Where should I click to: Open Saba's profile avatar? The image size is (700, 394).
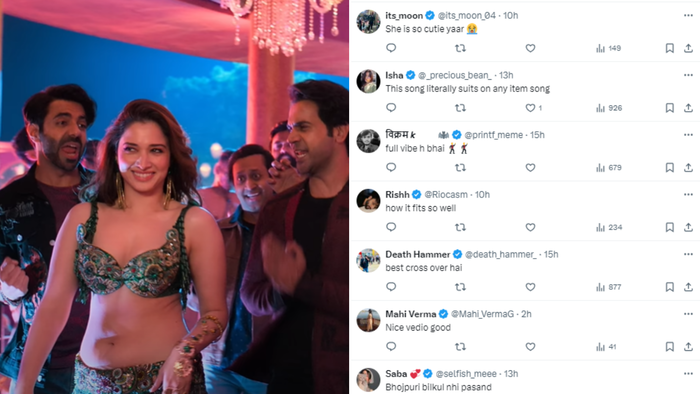point(368,380)
